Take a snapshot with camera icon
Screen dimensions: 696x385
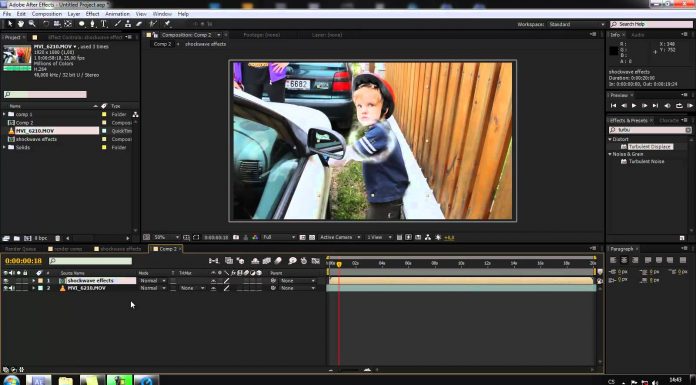pyautogui.click(x=236, y=238)
